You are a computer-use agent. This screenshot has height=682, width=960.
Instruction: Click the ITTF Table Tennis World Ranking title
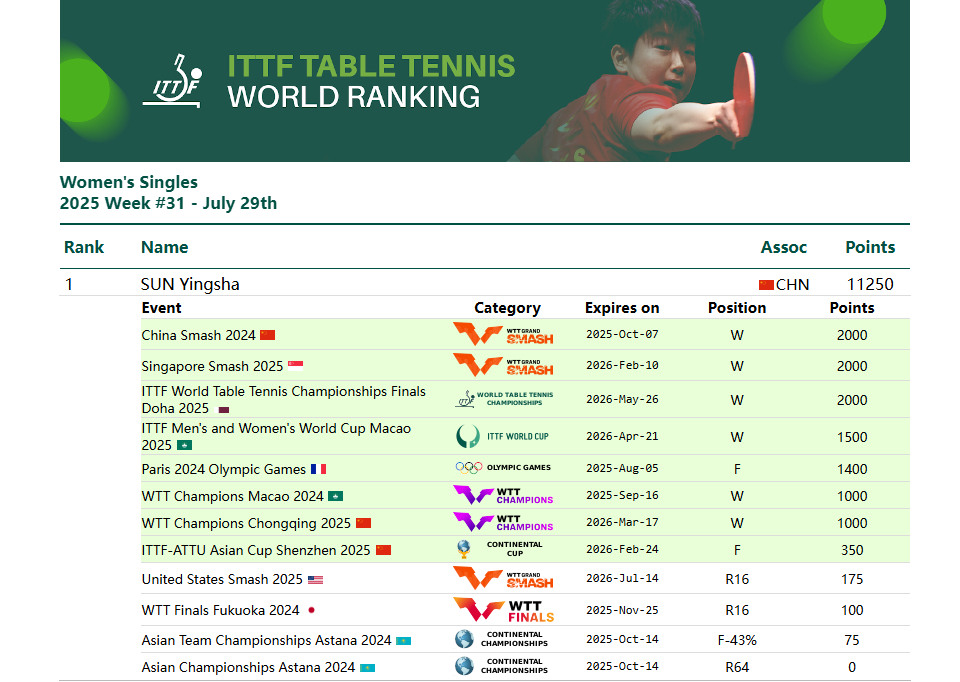371,81
